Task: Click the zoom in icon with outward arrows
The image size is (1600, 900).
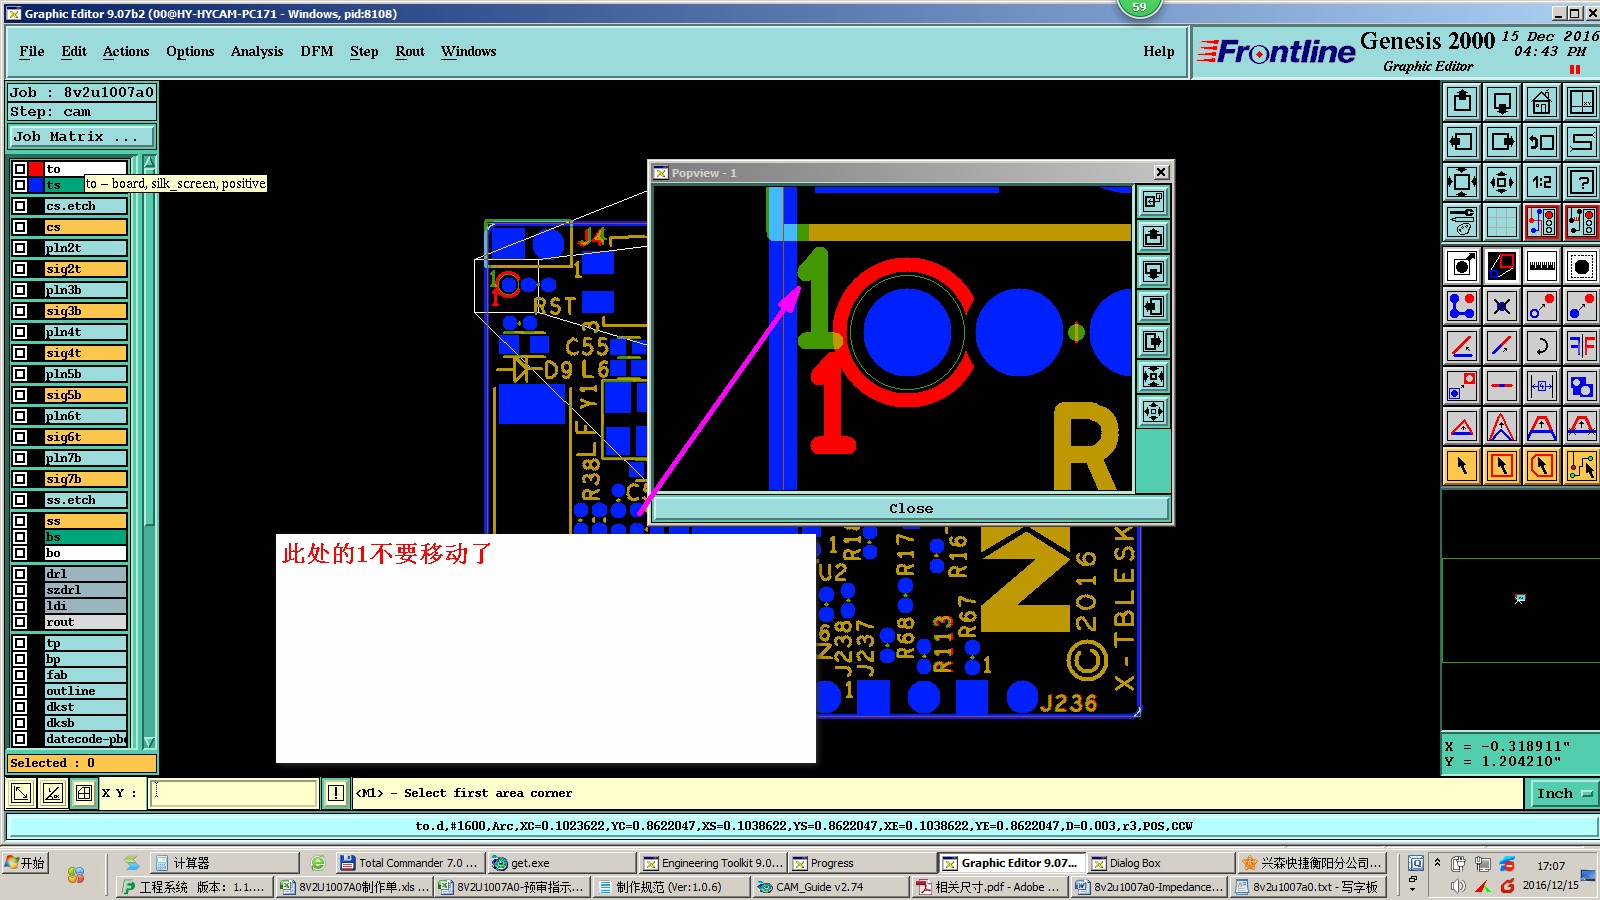Action: click(x=1462, y=182)
